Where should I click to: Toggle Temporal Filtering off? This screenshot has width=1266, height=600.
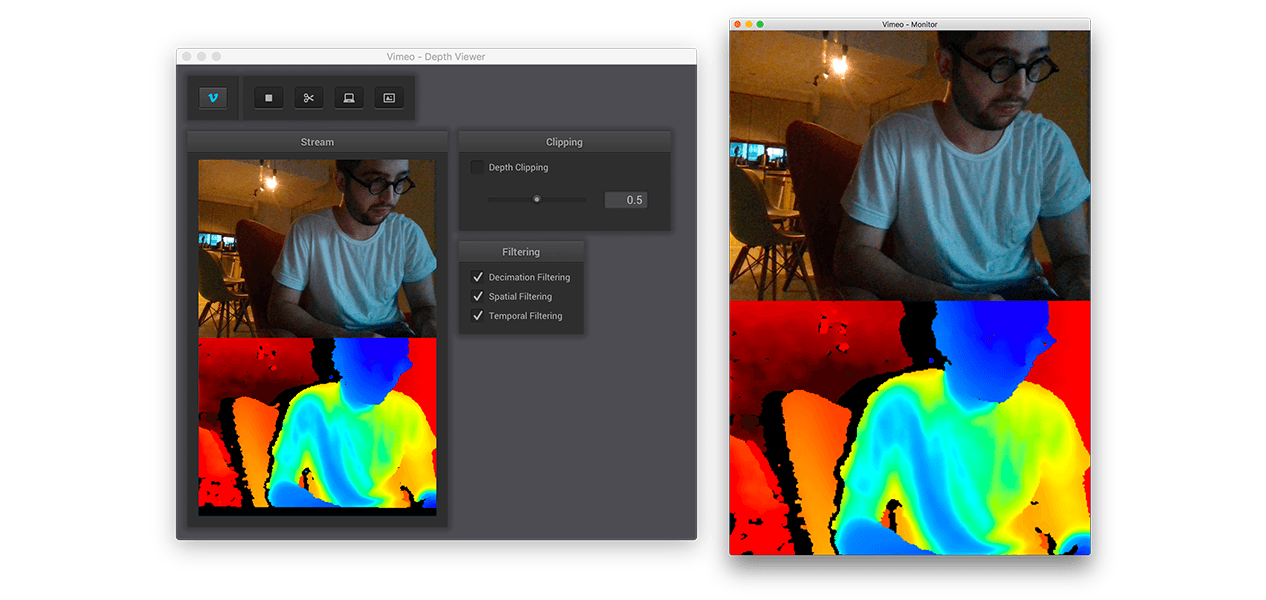pyautogui.click(x=477, y=316)
